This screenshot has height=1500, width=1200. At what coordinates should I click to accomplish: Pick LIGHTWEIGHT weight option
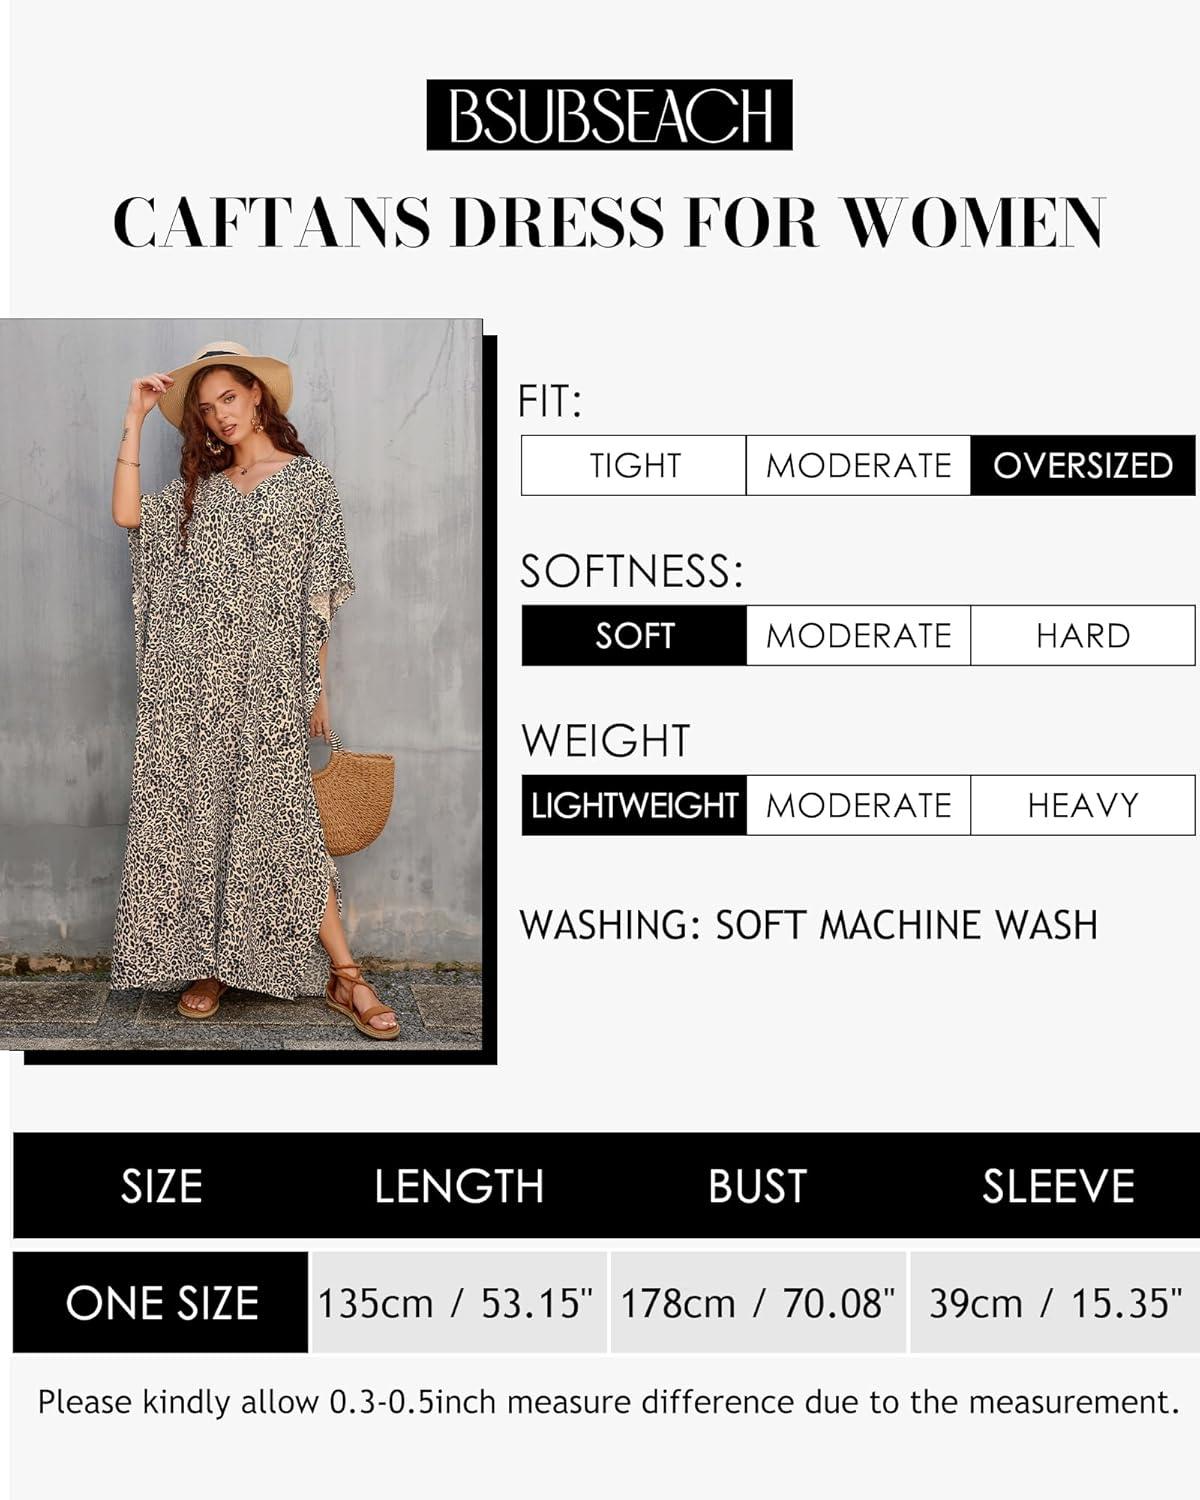(x=634, y=805)
